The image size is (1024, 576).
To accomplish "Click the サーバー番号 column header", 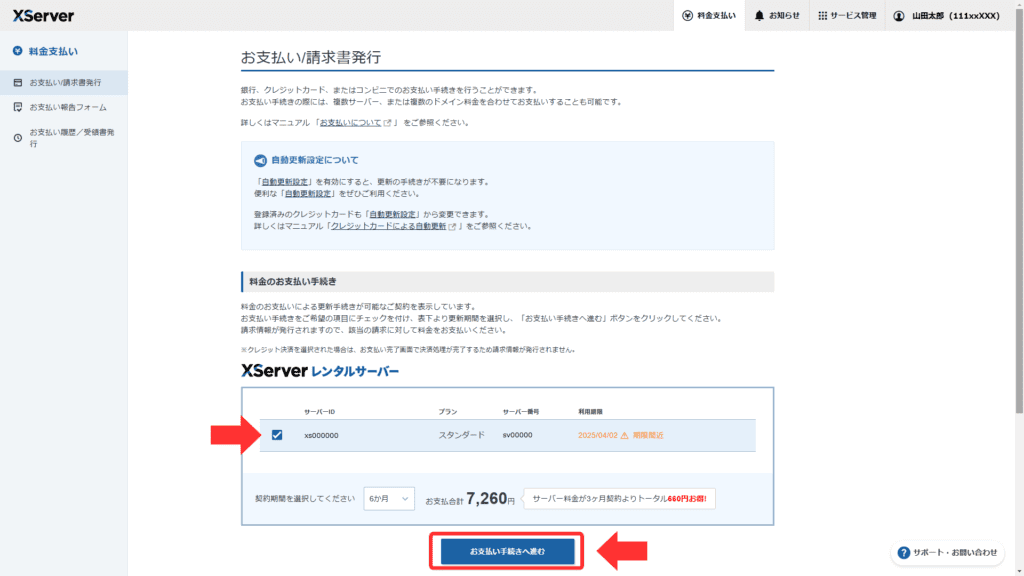I will [x=520, y=412].
